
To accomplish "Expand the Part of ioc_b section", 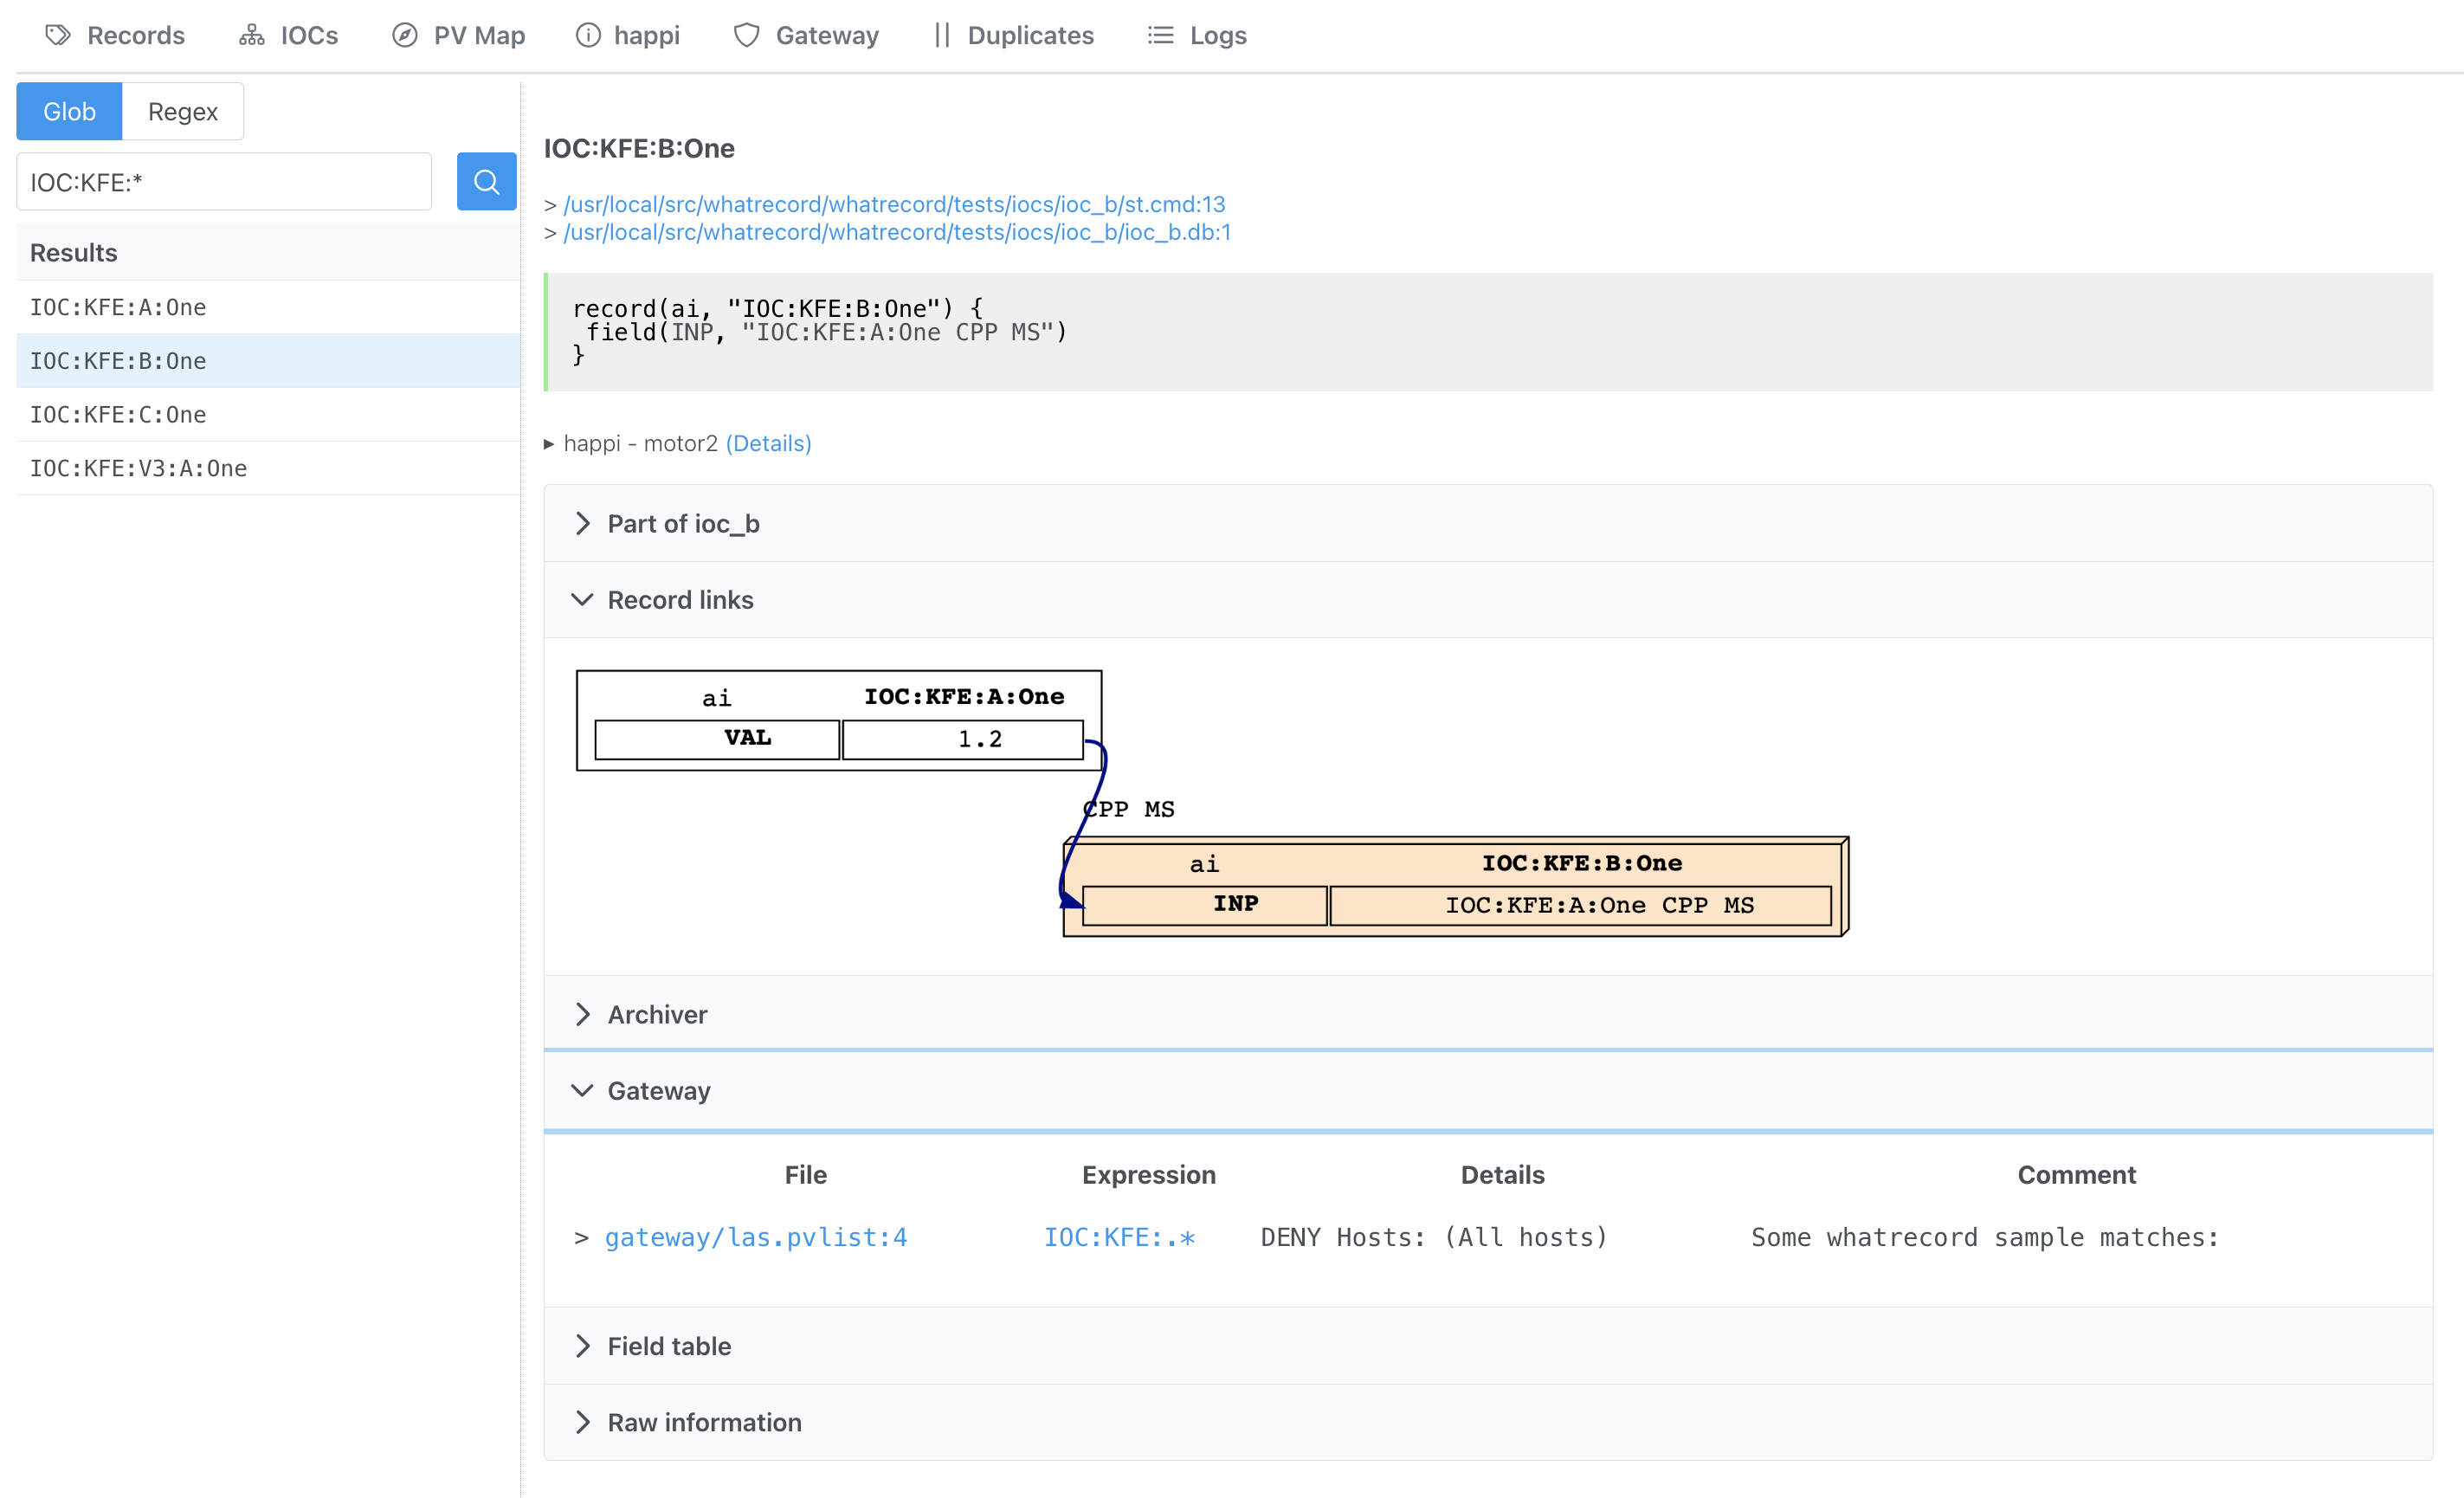I will coord(584,523).
